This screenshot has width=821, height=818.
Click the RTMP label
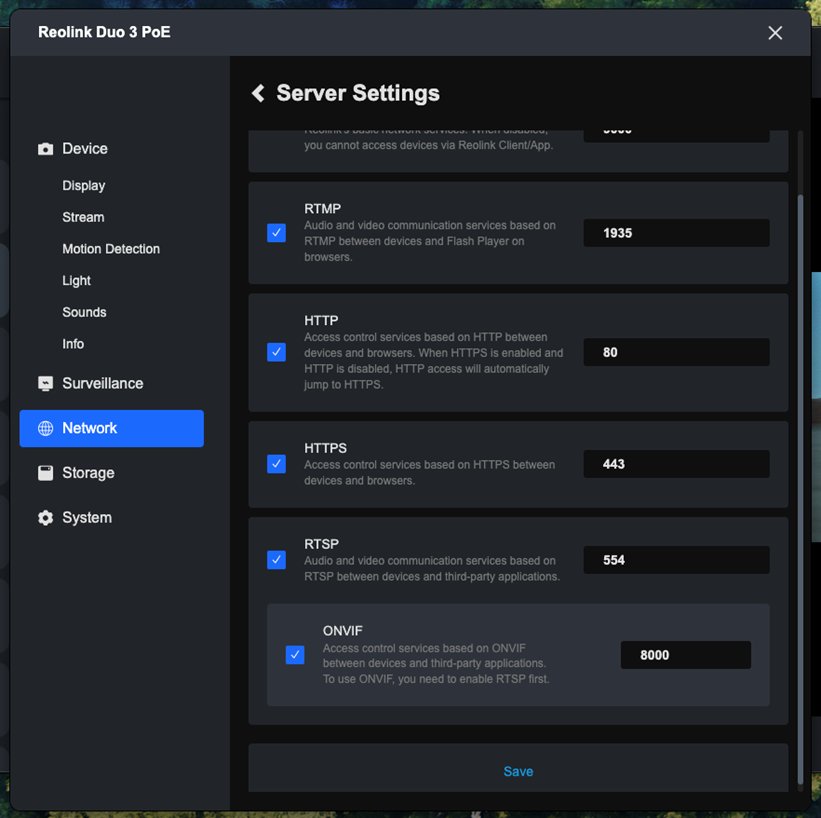(x=323, y=208)
